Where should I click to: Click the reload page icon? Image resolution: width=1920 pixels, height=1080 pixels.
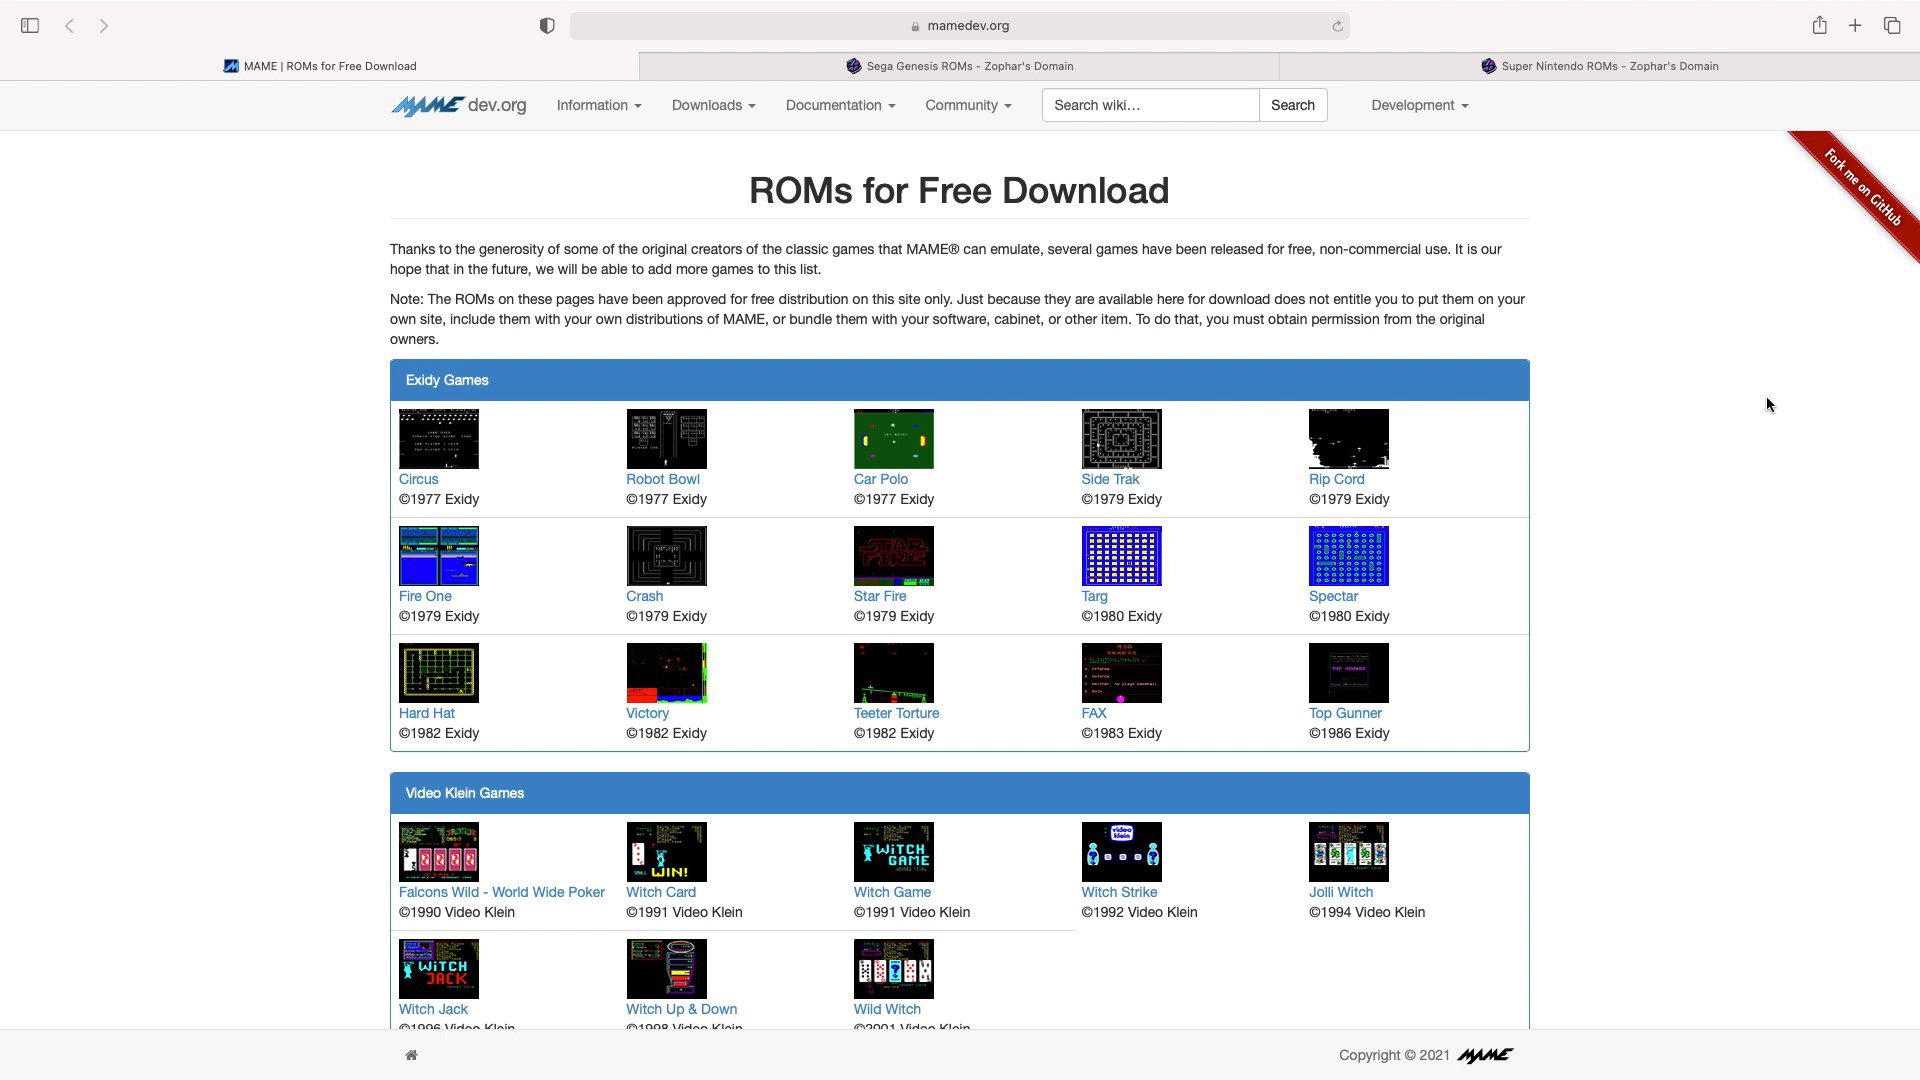click(x=1337, y=26)
